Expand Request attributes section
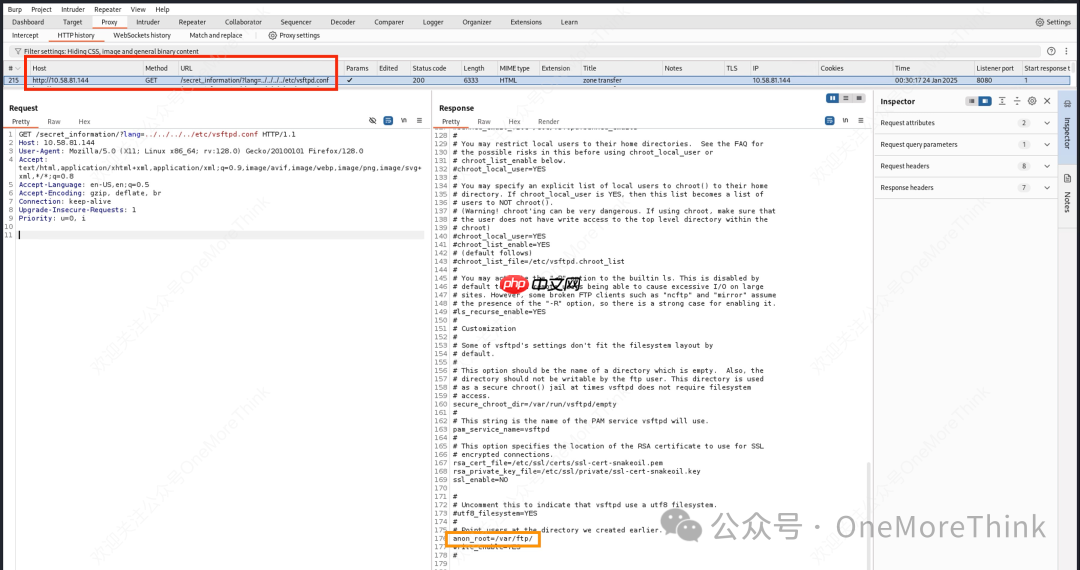 1047,123
